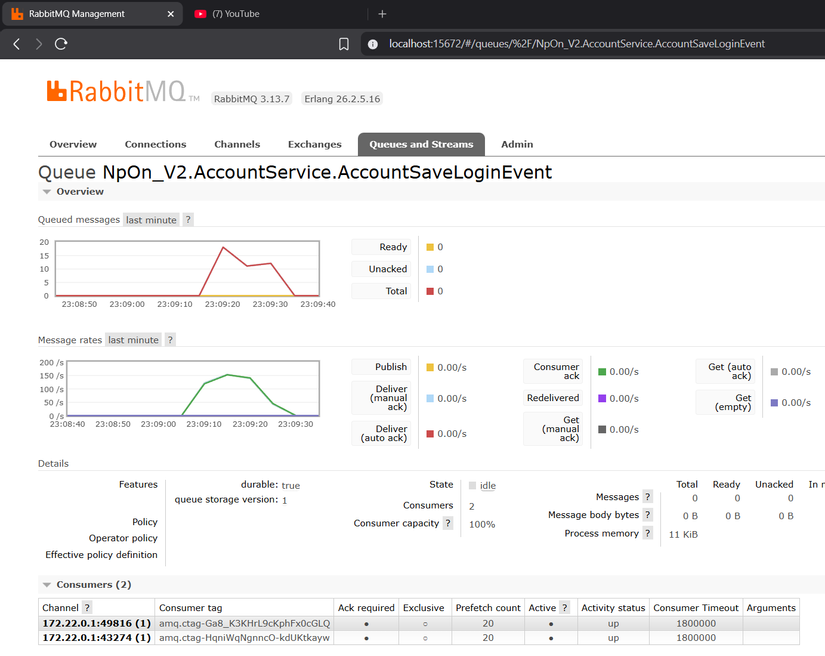Open help next to Channel column header
The image size is (825, 656).
point(87,608)
